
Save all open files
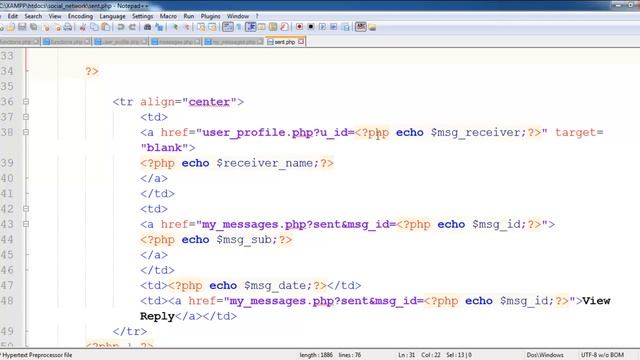tap(33, 27)
